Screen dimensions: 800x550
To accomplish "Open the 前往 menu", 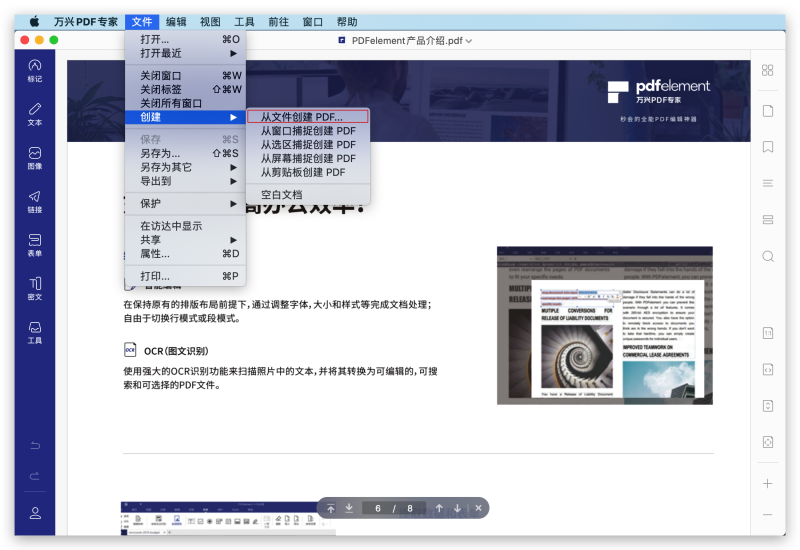I will 279,22.
